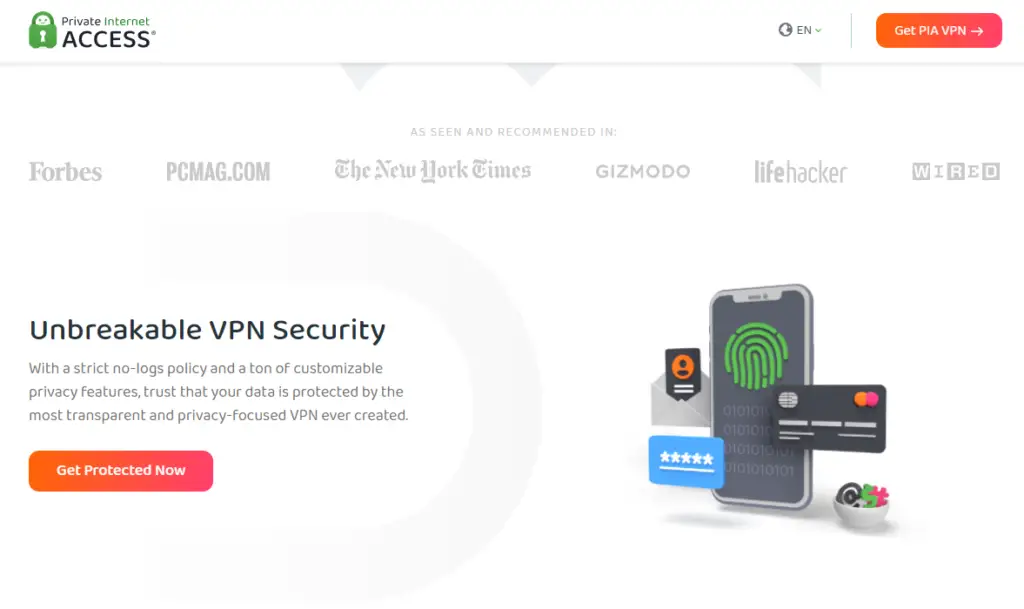Click the arrow on Get PIA VPN
The height and width of the screenshot is (609, 1024).
[977, 31]
